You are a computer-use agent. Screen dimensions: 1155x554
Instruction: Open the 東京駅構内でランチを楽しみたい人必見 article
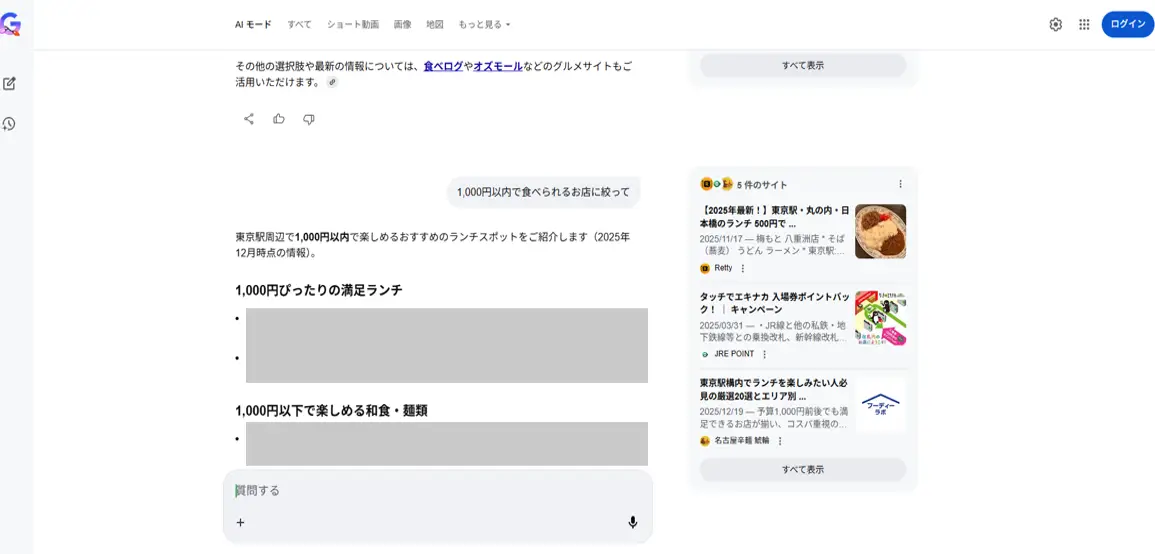coord(773,389)
